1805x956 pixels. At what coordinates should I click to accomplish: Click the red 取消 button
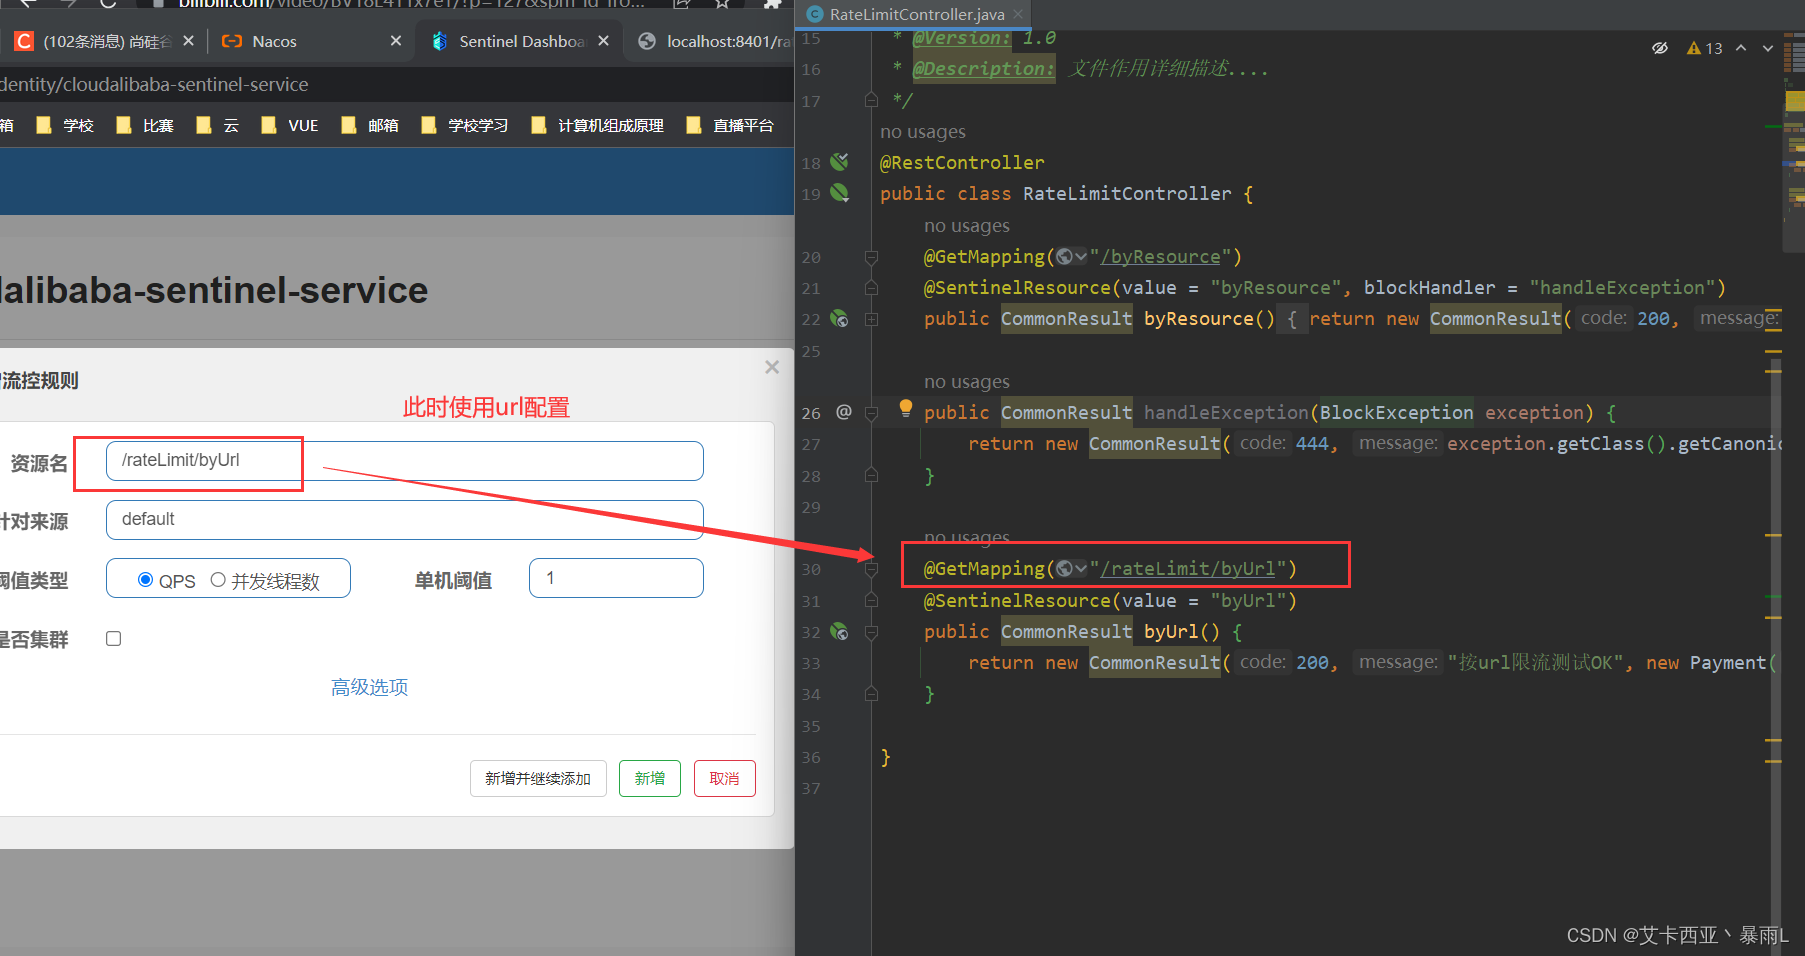(x=725, y=778)
